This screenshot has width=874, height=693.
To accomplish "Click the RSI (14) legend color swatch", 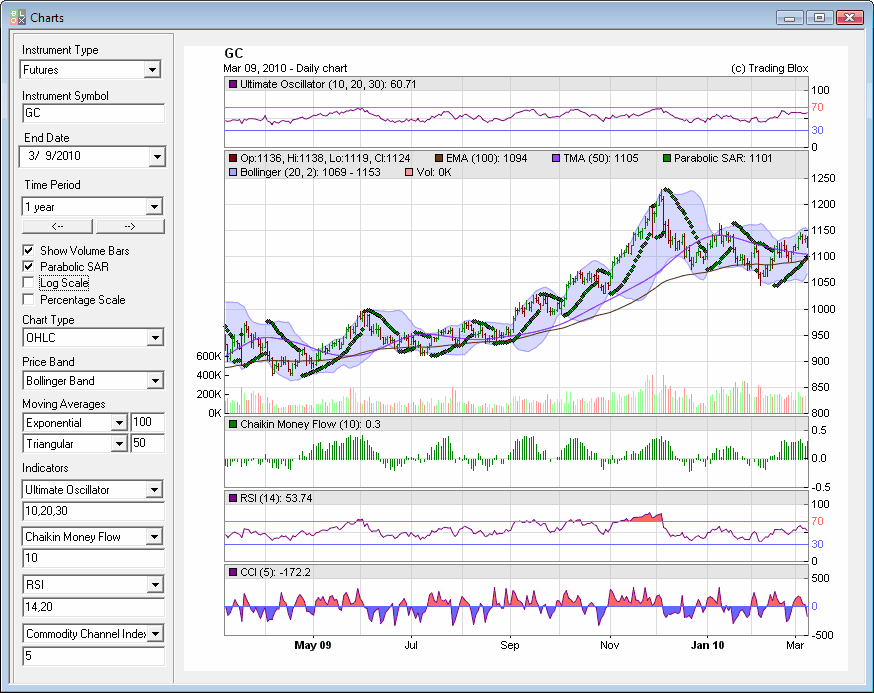I will pyautogui.click(x=233, y=498).
